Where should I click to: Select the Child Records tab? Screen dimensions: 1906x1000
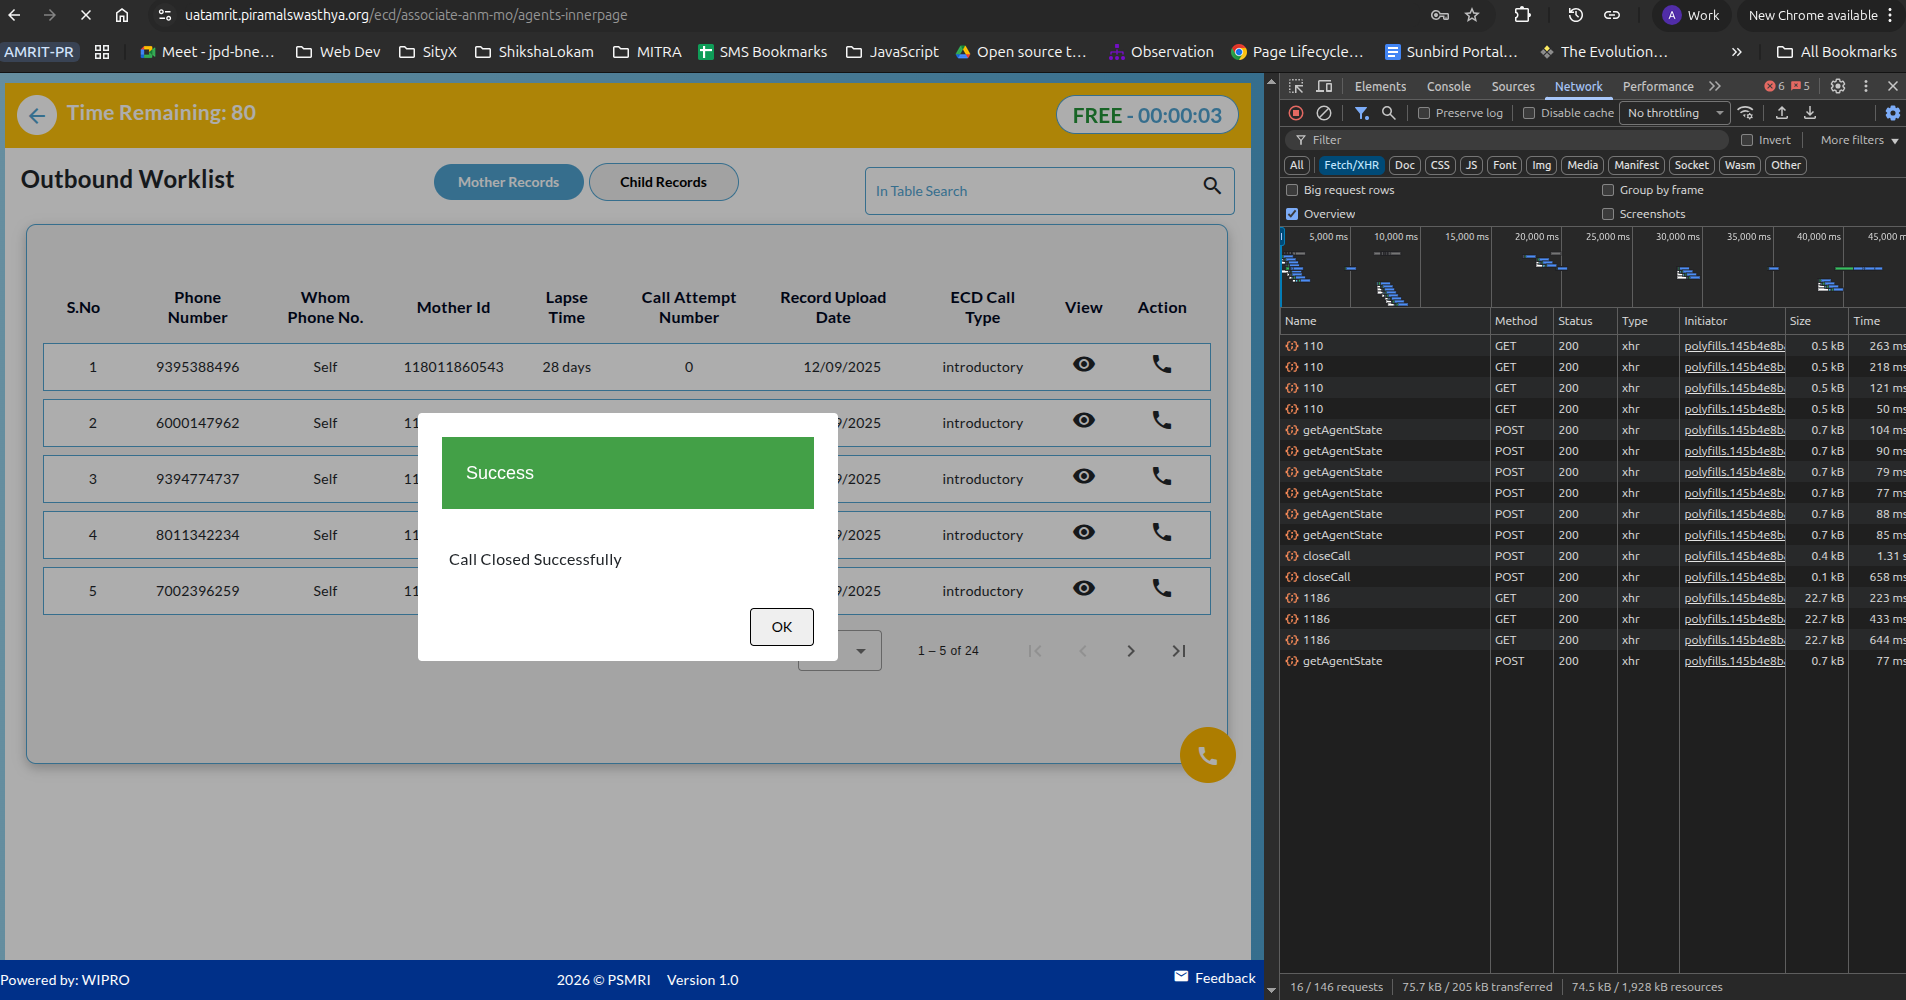(663, 182)
